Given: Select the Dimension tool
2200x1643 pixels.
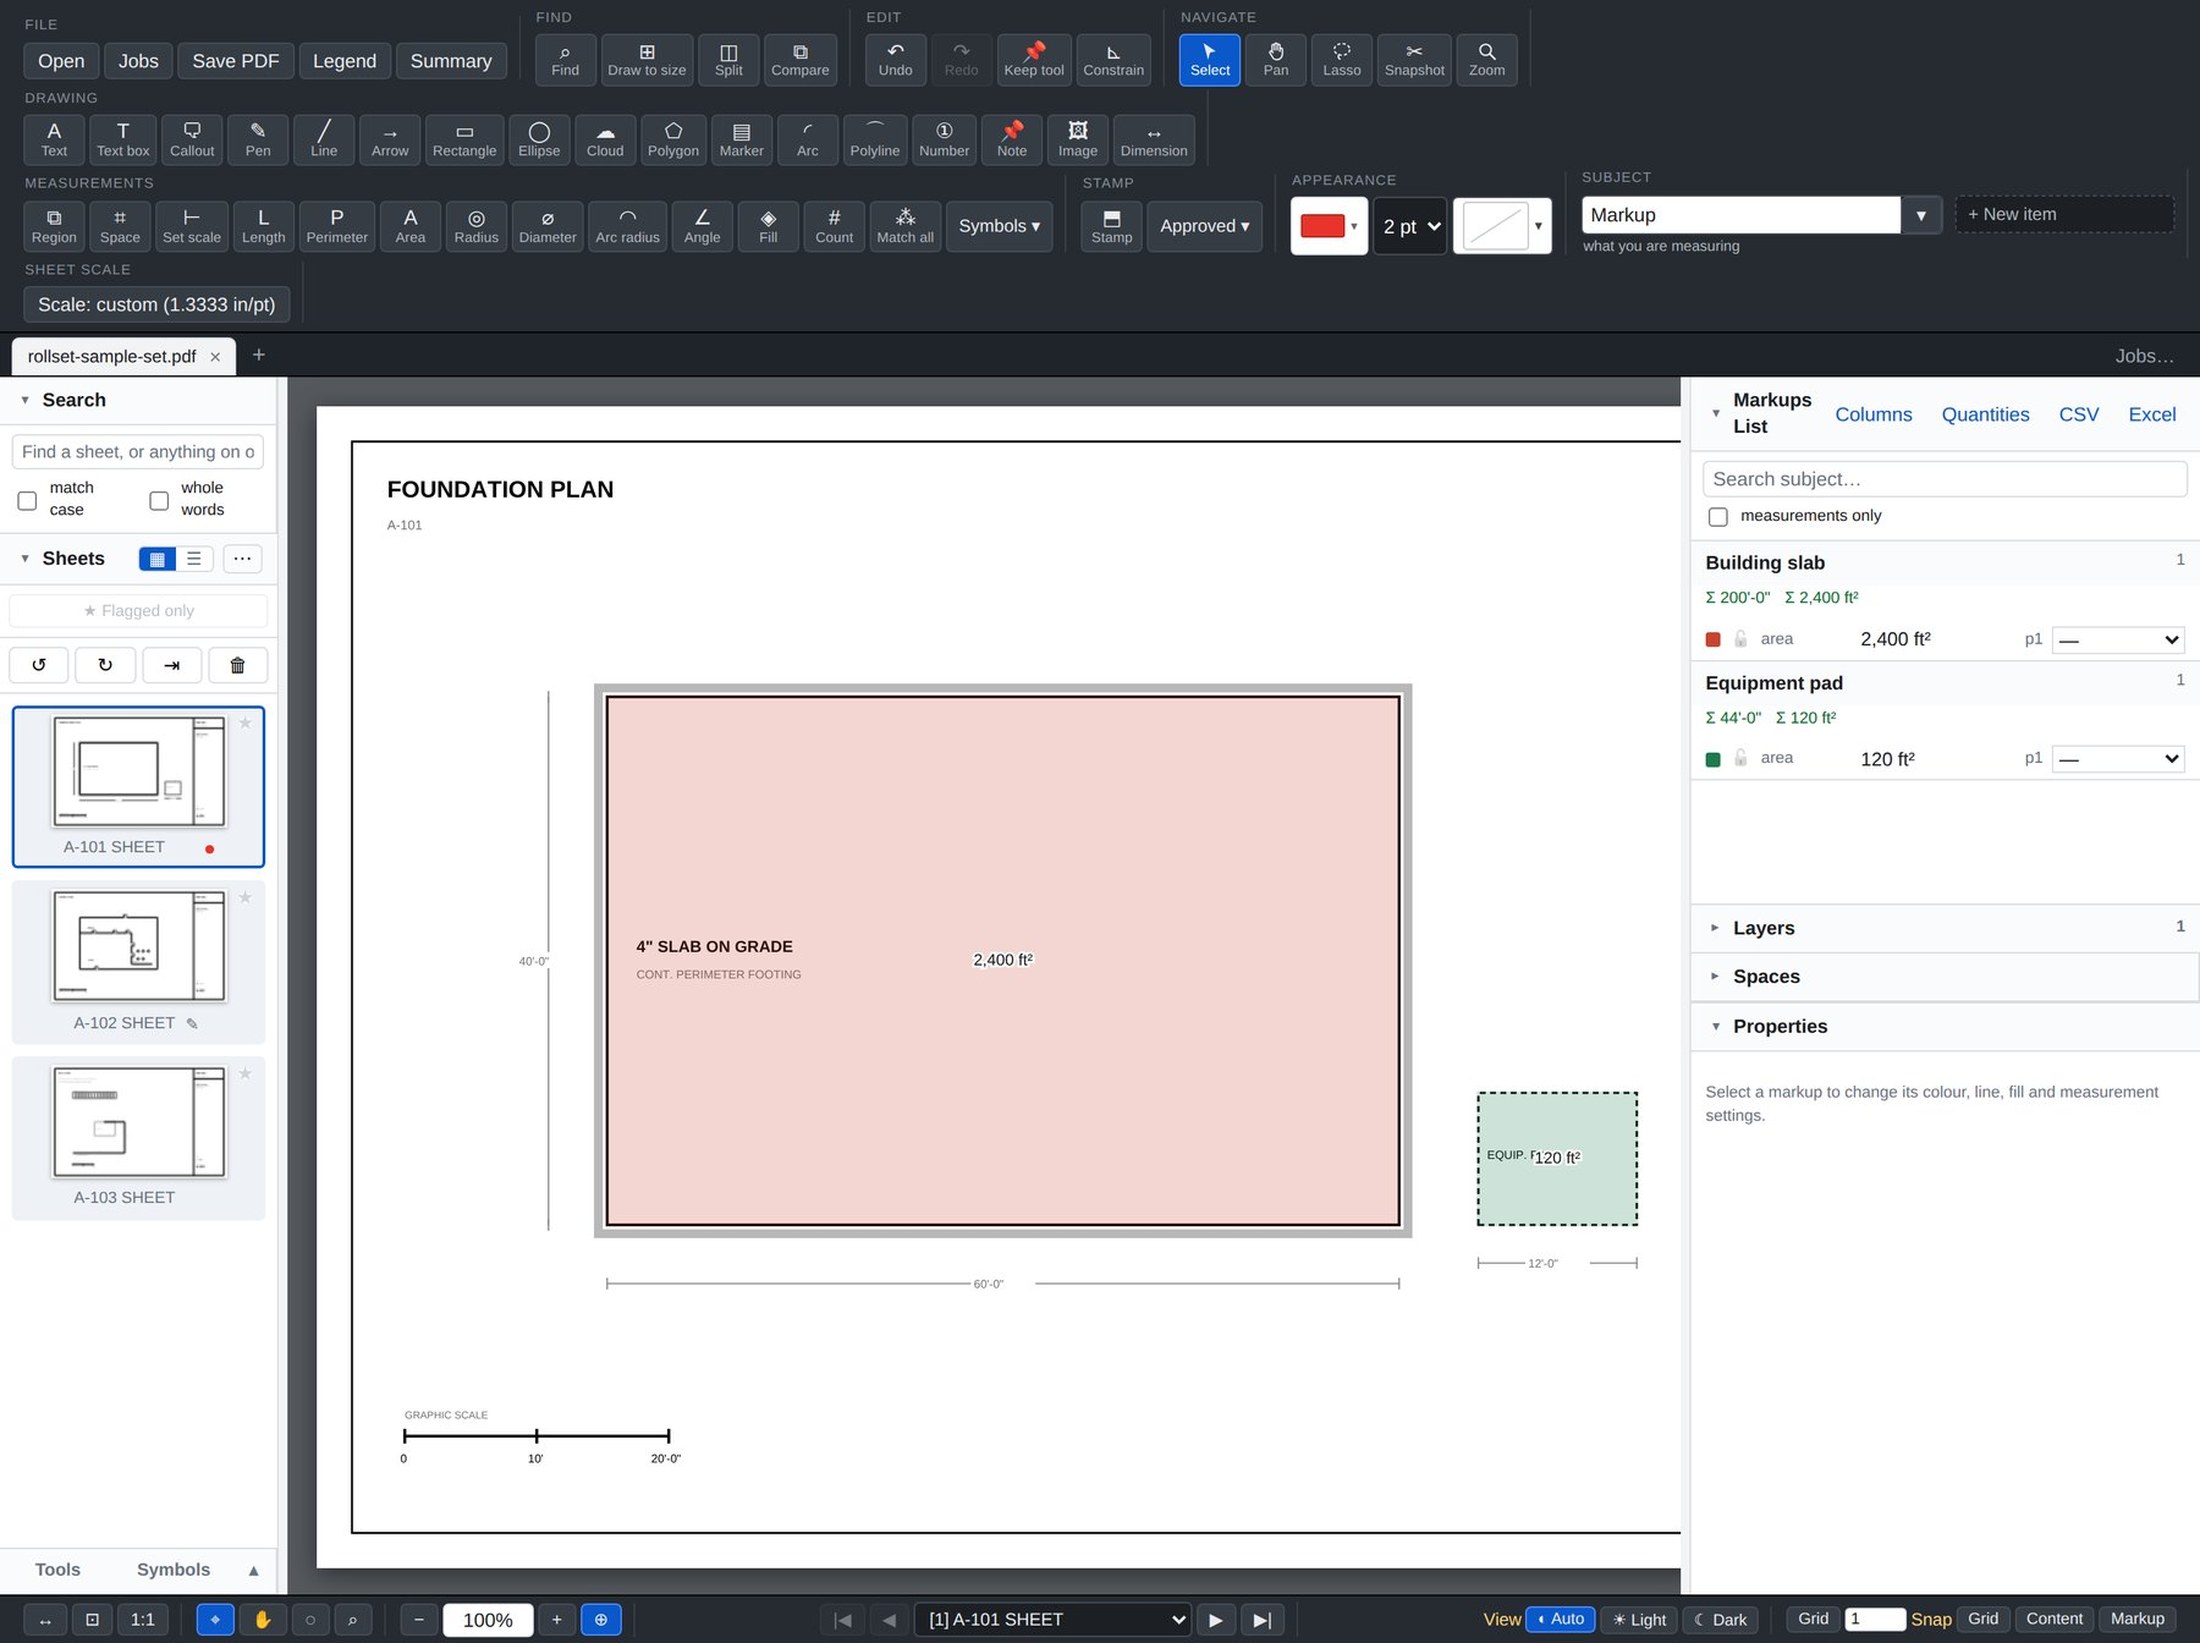Looking at the screenshot, I should click(x=1154, y=139).
